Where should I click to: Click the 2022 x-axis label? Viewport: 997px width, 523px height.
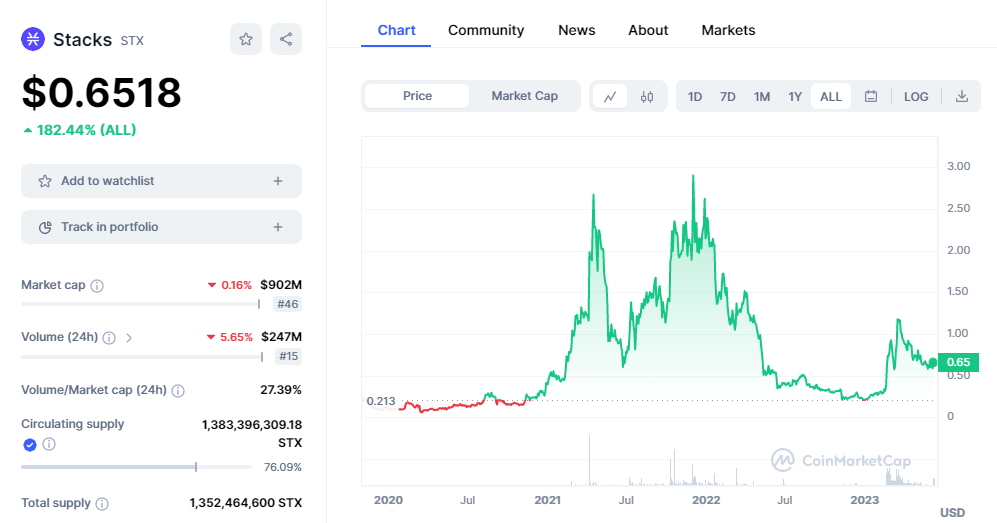pyautogui.click(x=706, y=500)
